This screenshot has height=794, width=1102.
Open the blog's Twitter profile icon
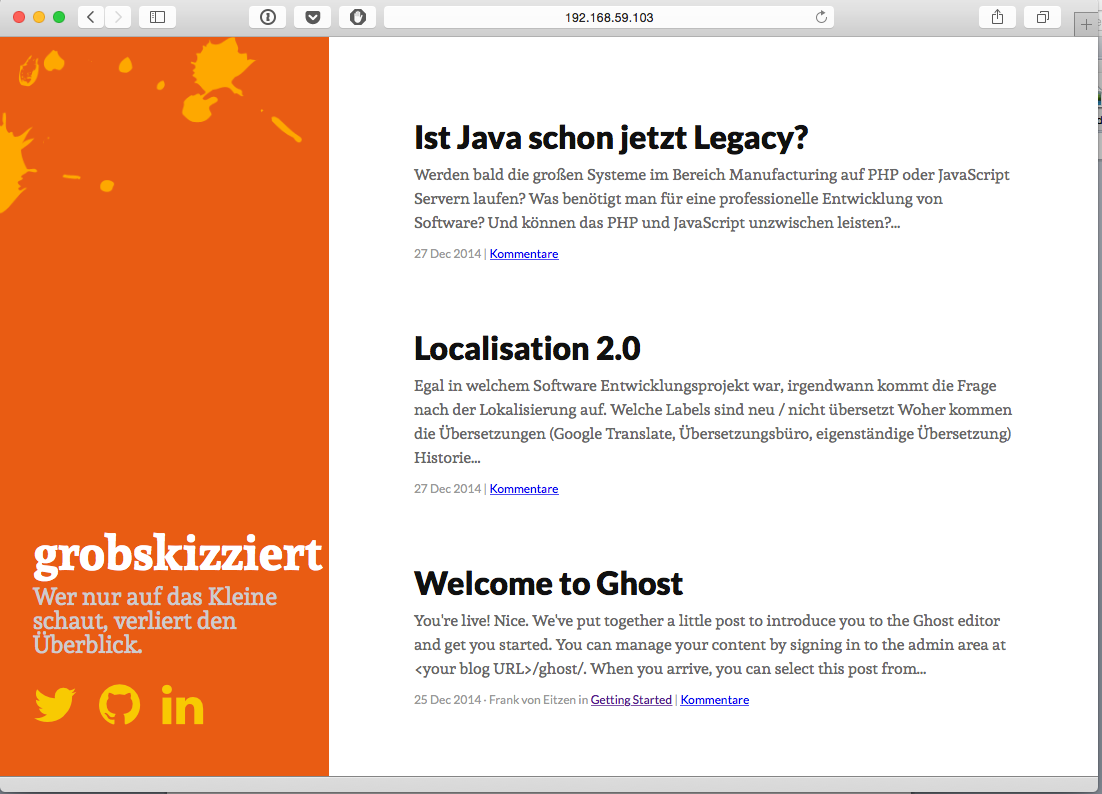tap(53, 706)
